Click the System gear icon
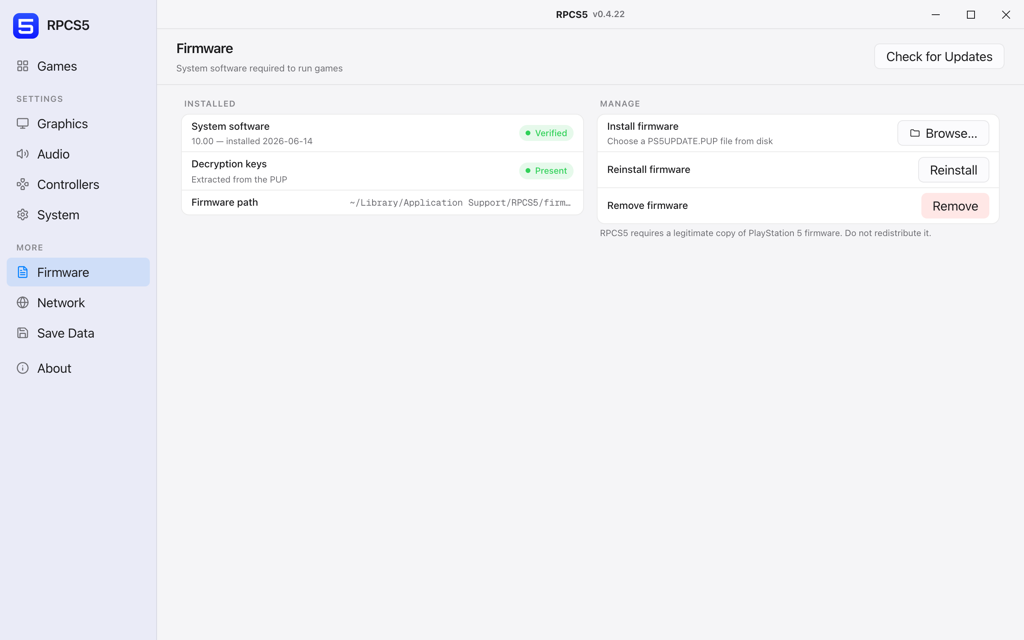 (x=23, y=215)
